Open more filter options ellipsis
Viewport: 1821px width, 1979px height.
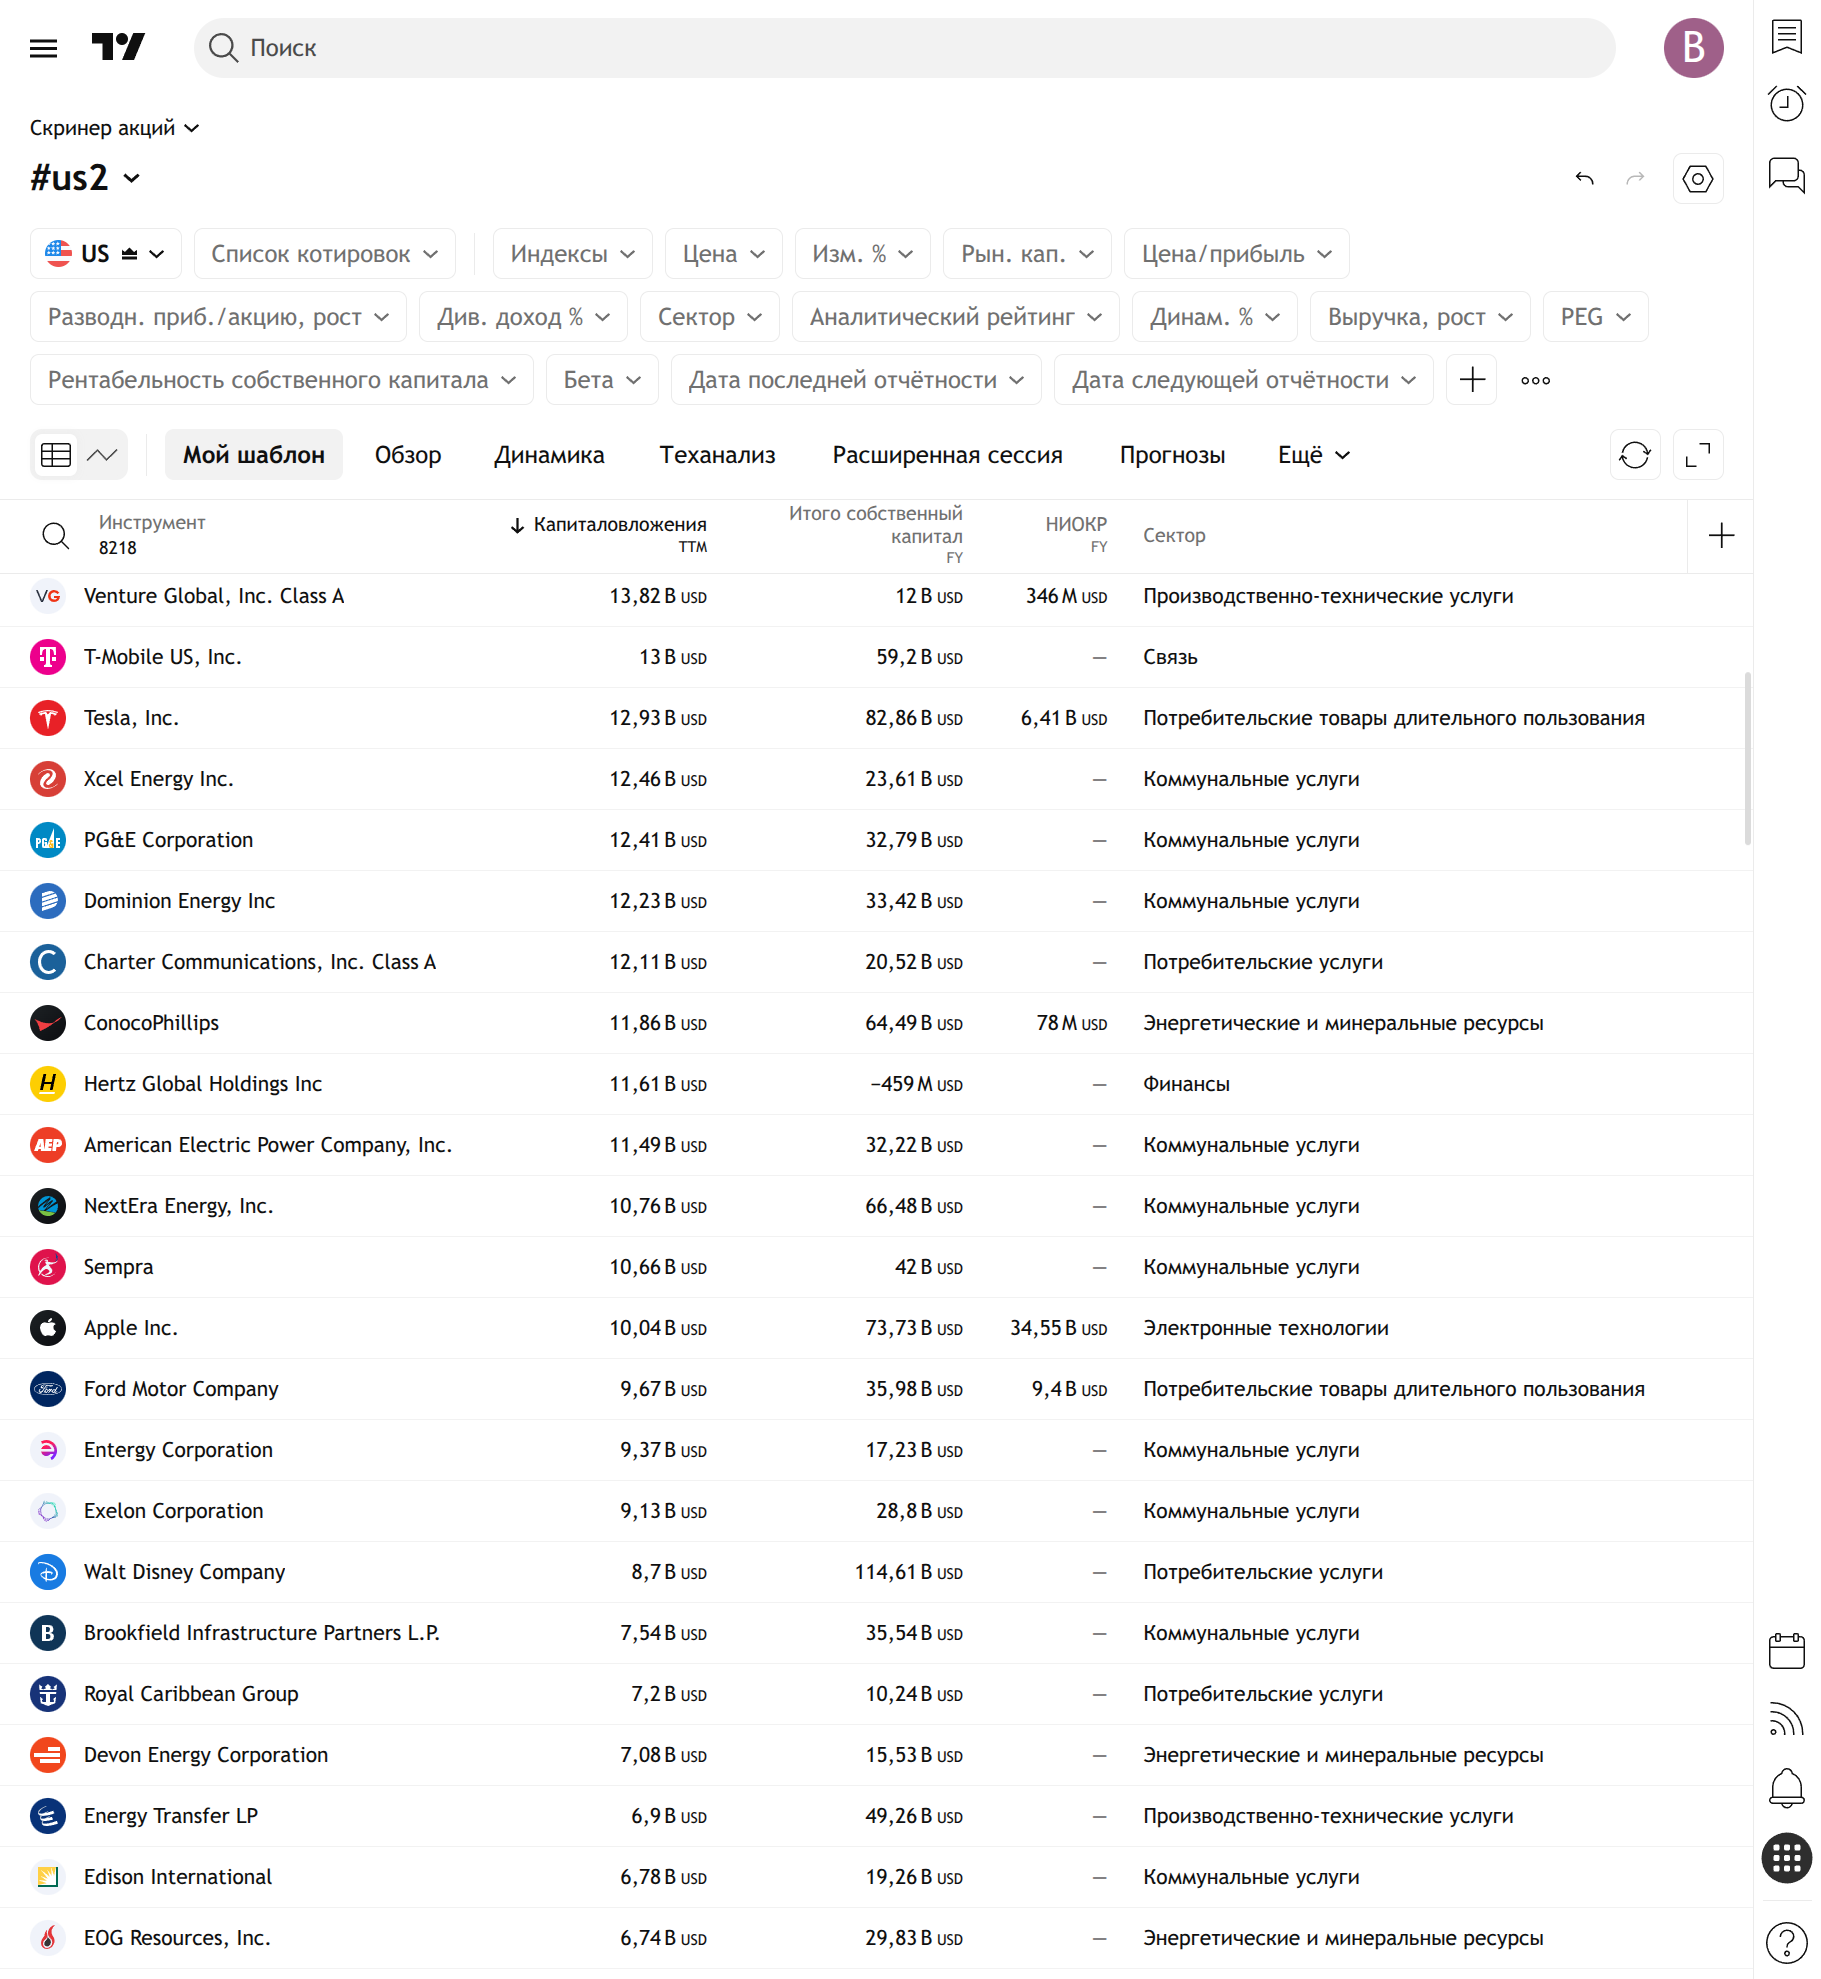coord(1535,380)
